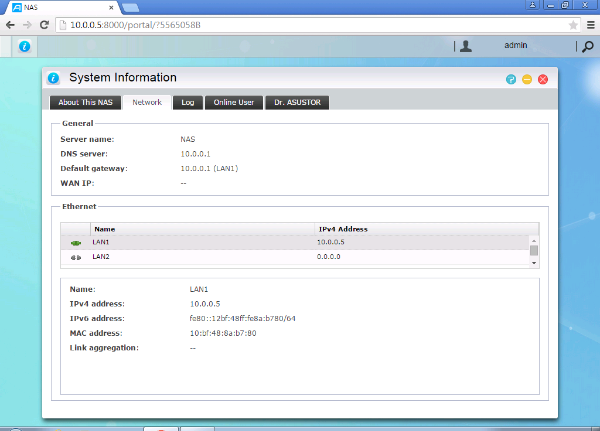Click the System Information icon in top bar
600x431 pixels.
24,46
